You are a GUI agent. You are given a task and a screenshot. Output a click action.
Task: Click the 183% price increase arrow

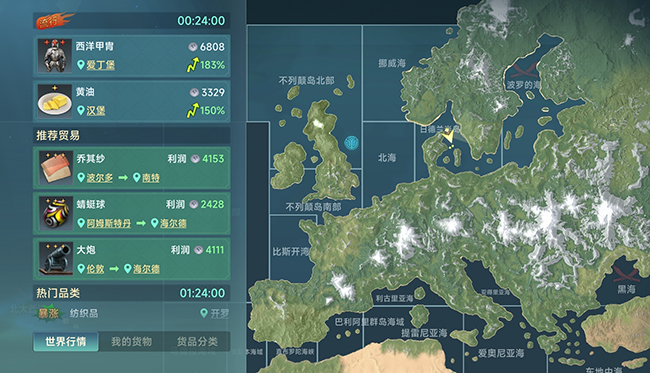193,65
